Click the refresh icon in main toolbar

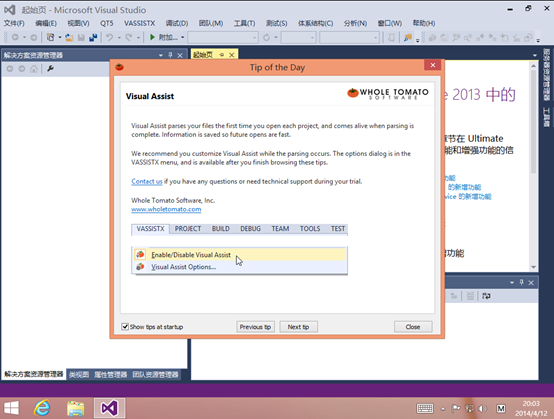(266, 37)
